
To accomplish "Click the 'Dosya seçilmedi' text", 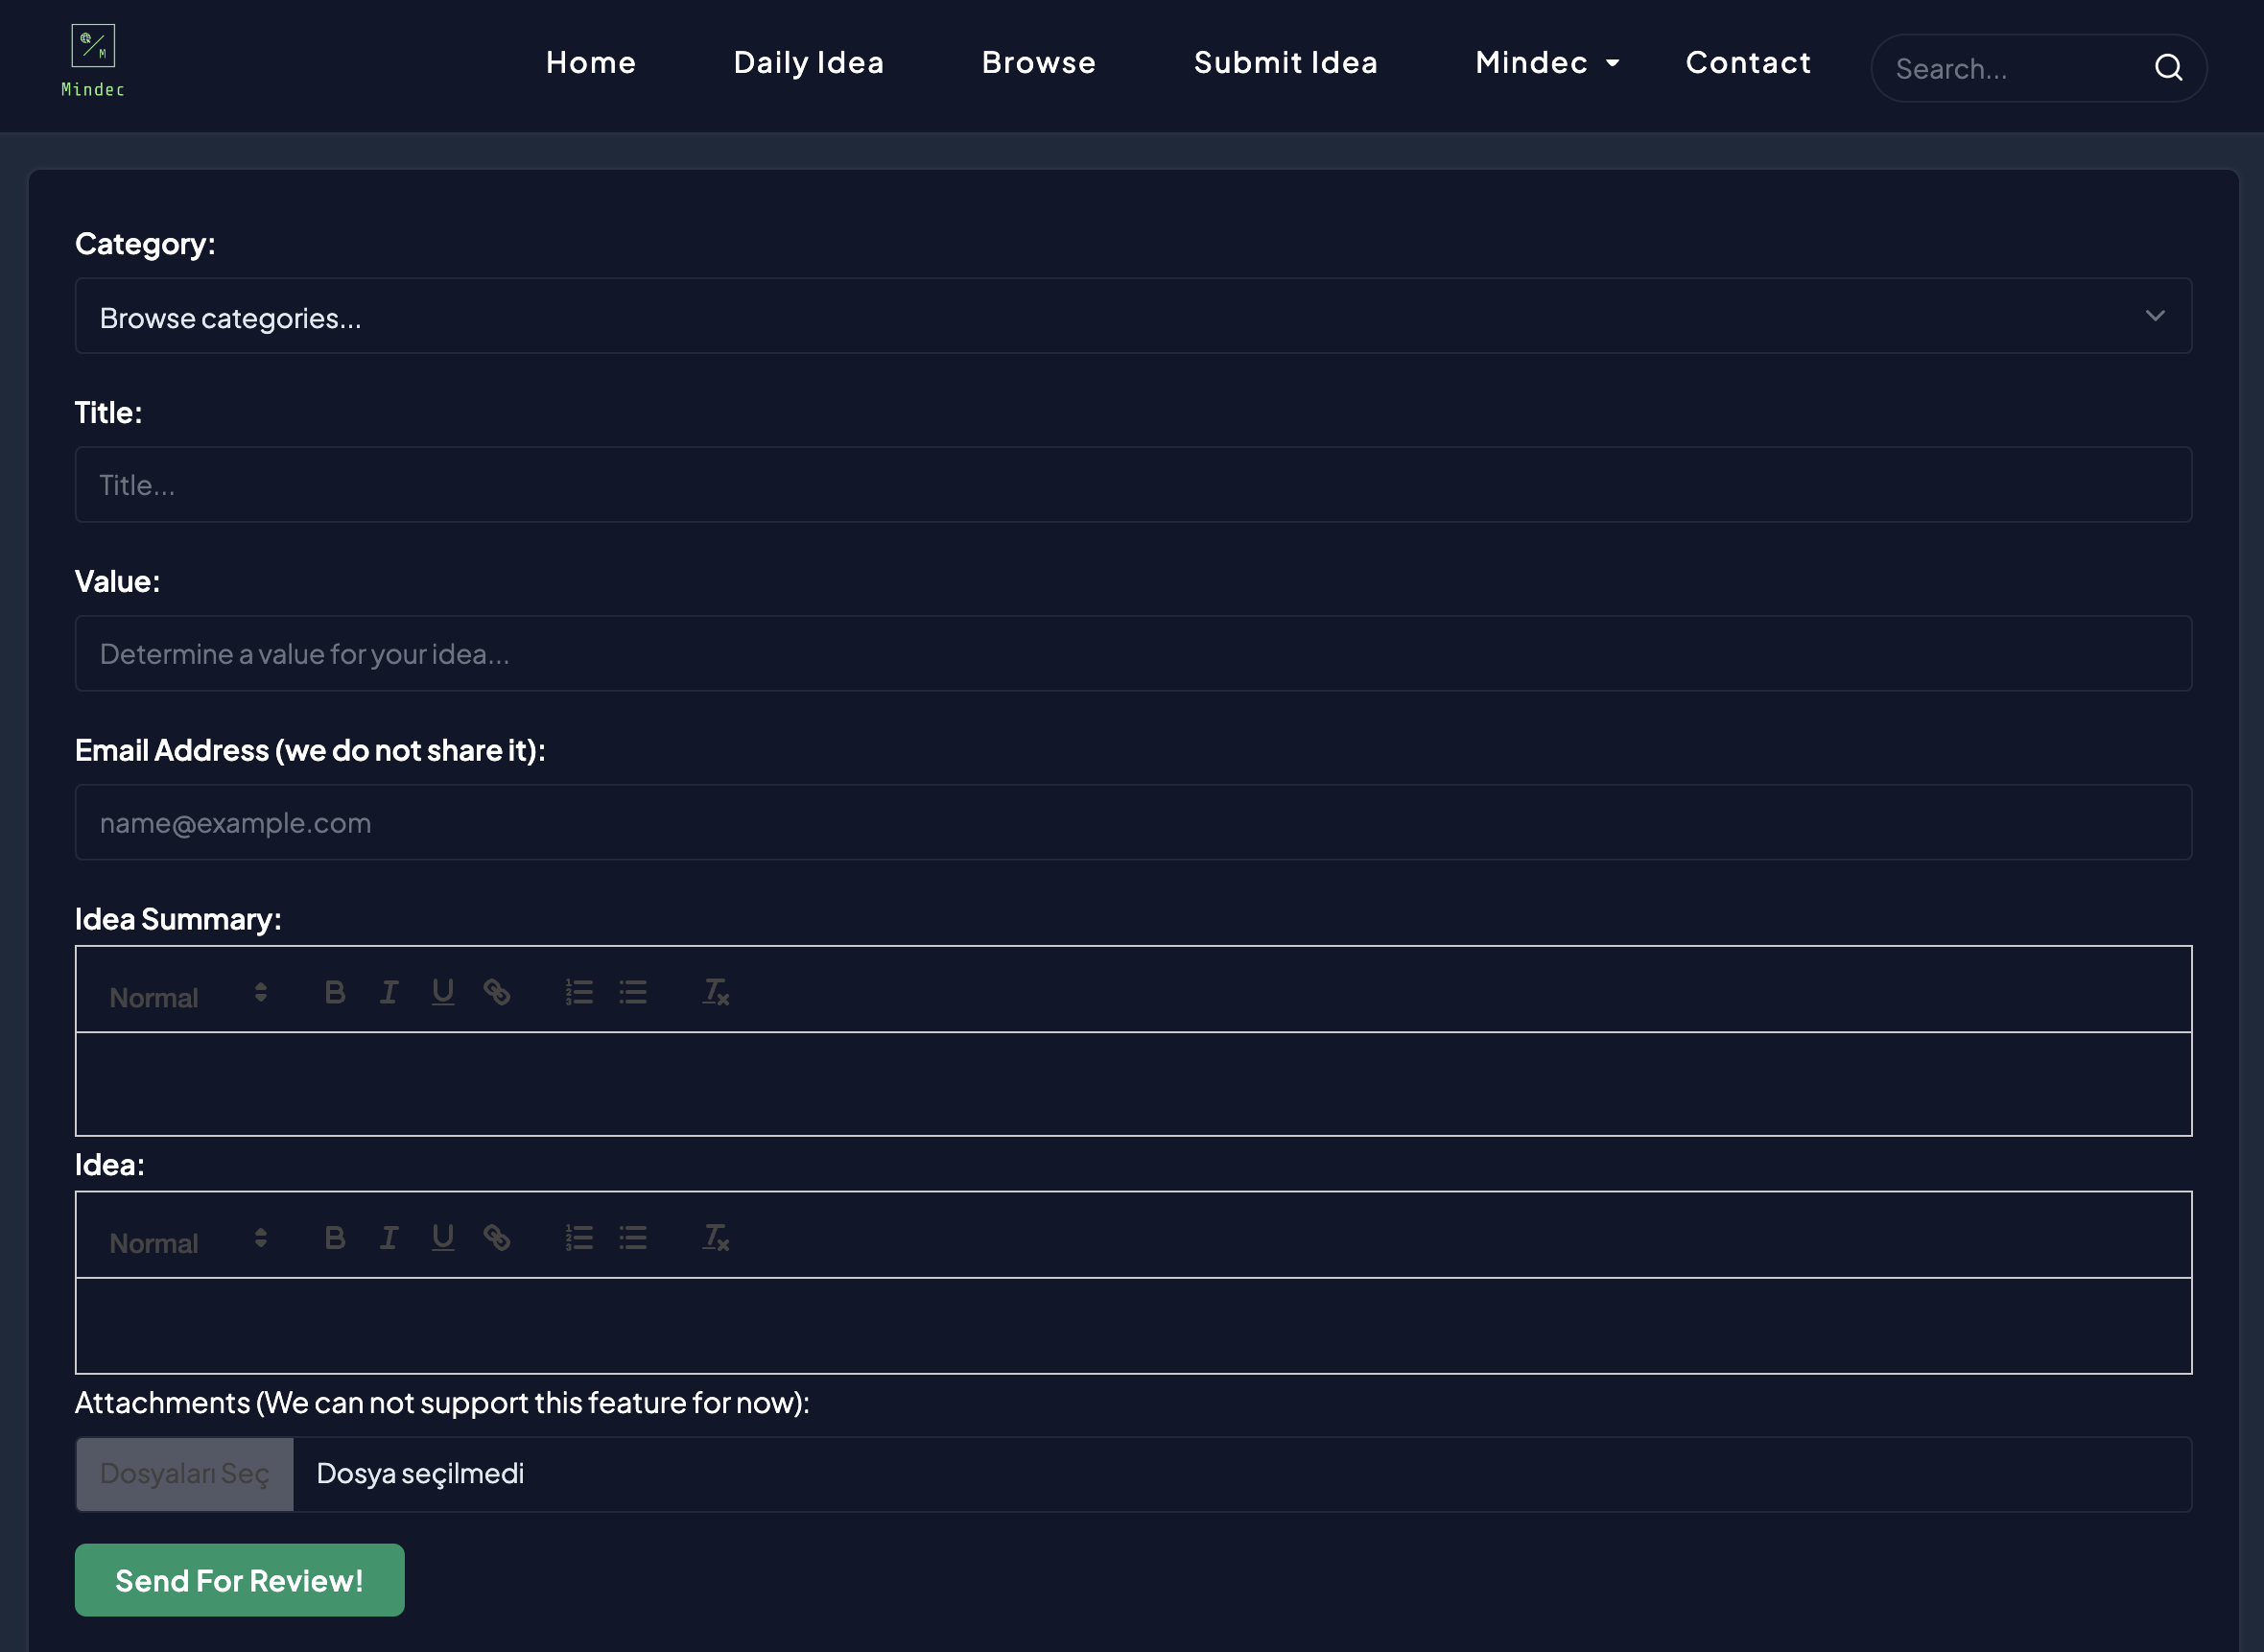I will click(420, 1474).
